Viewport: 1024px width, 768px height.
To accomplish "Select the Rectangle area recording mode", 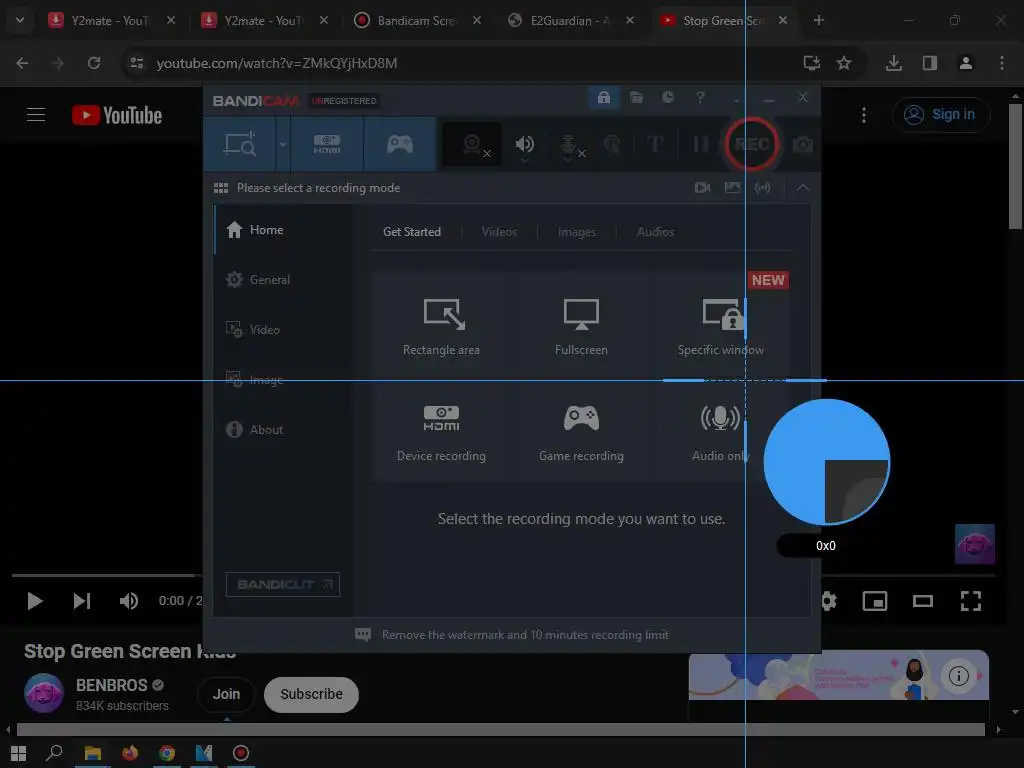I will pyautogui.click(x=441, y=327).
